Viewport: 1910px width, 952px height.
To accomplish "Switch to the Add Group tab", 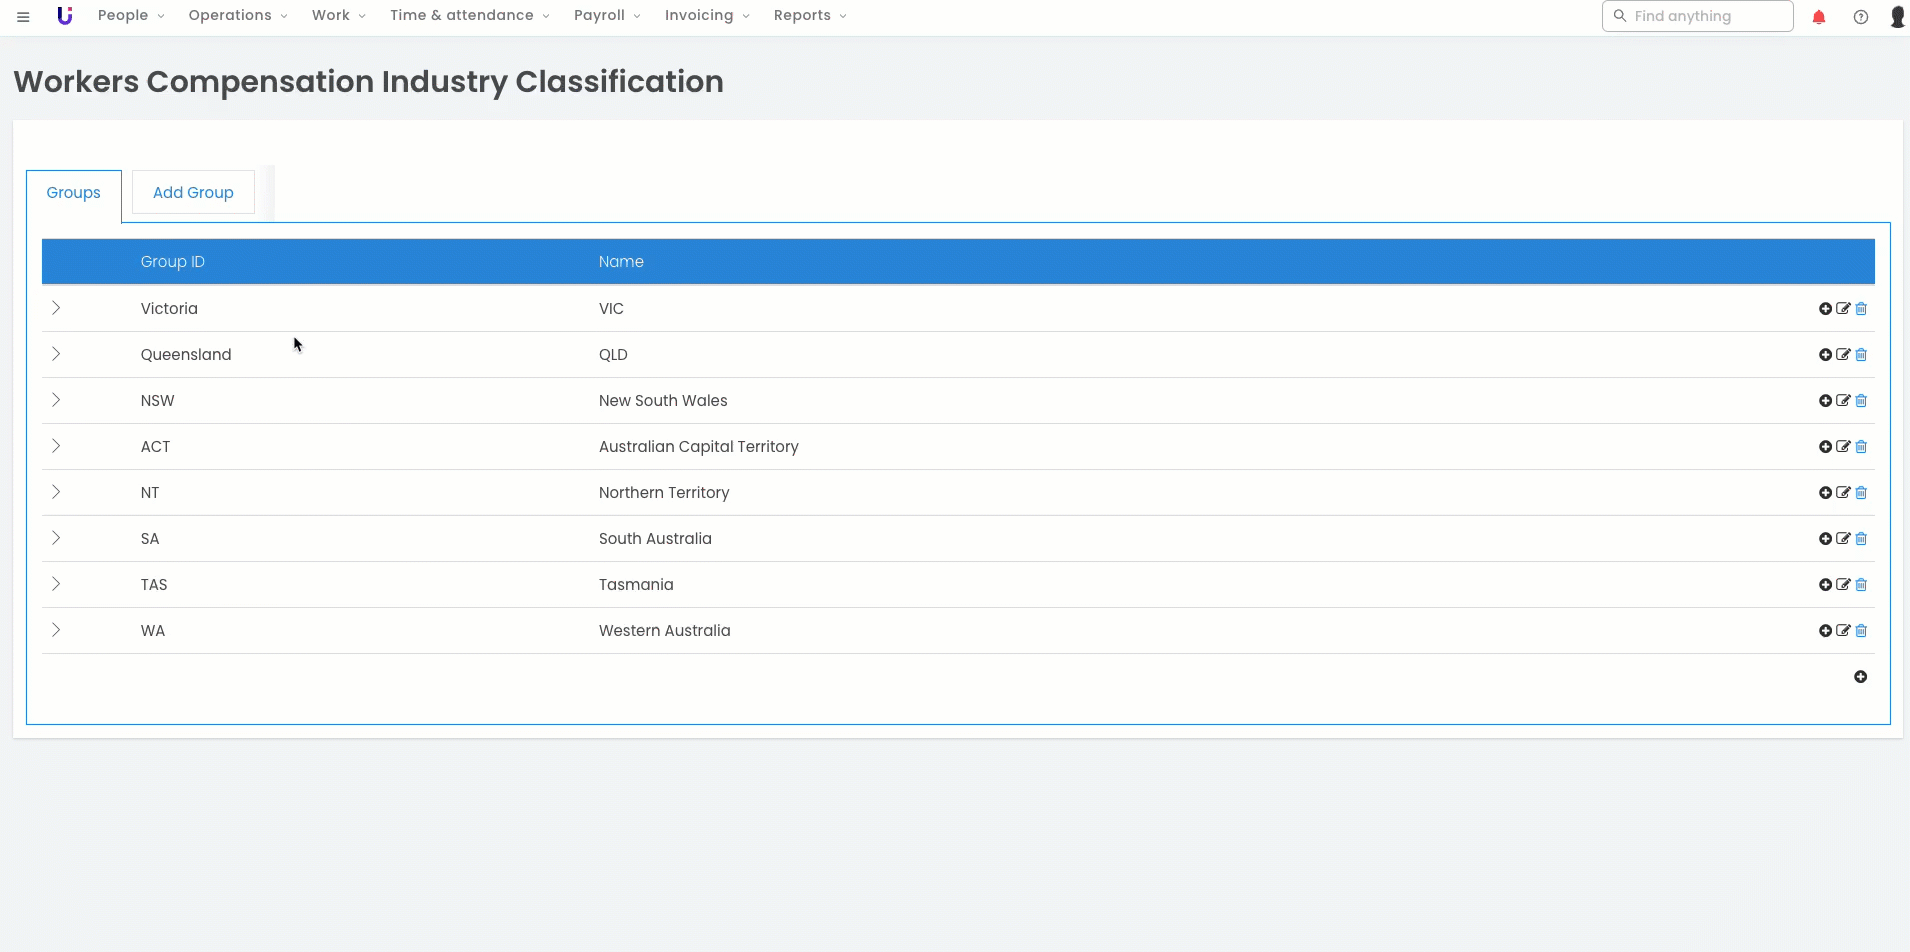I will (x=193, y=193).
